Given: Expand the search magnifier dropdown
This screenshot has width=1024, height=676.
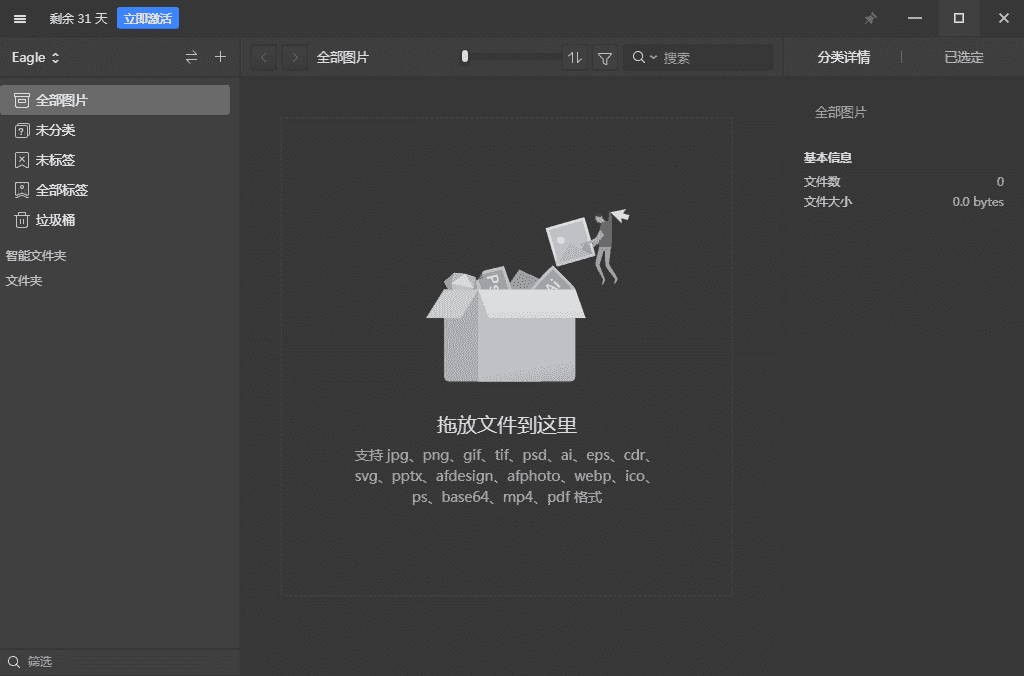Looking at the screenshot, I should click(x=644, y=58).
